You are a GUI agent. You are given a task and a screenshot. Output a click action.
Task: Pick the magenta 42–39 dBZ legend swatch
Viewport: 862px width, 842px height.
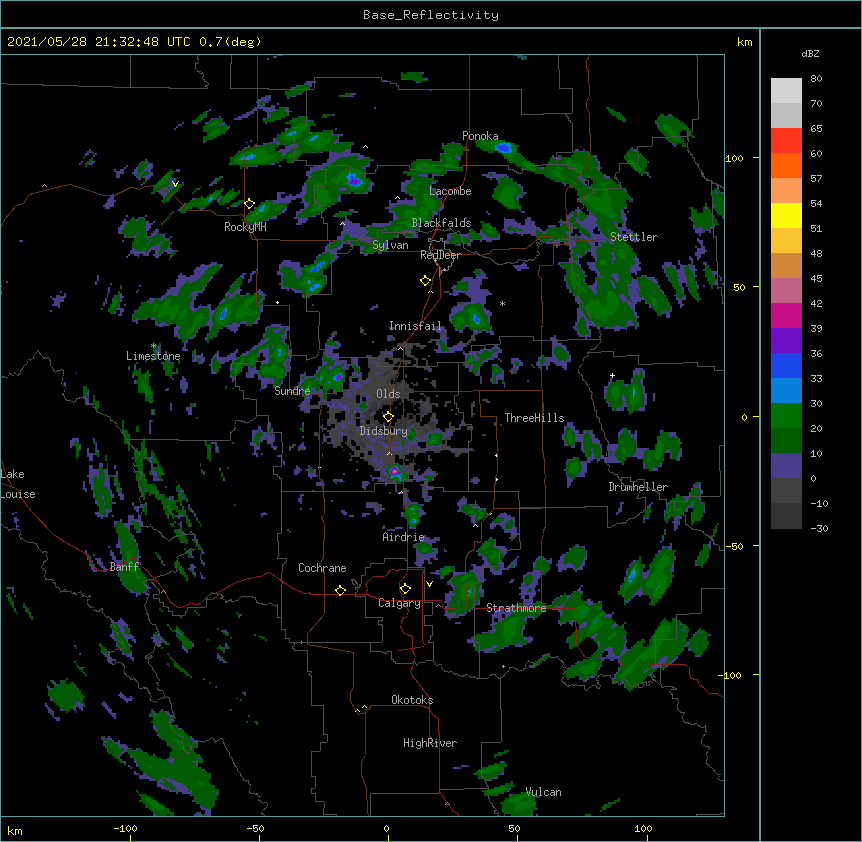(786, 316)
